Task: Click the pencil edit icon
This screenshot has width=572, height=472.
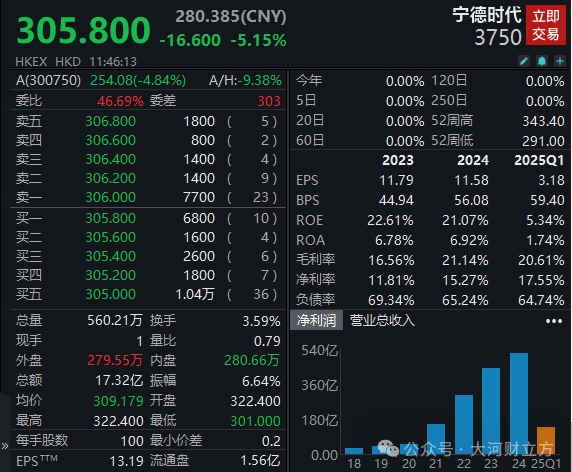Action: click(524, 61)
